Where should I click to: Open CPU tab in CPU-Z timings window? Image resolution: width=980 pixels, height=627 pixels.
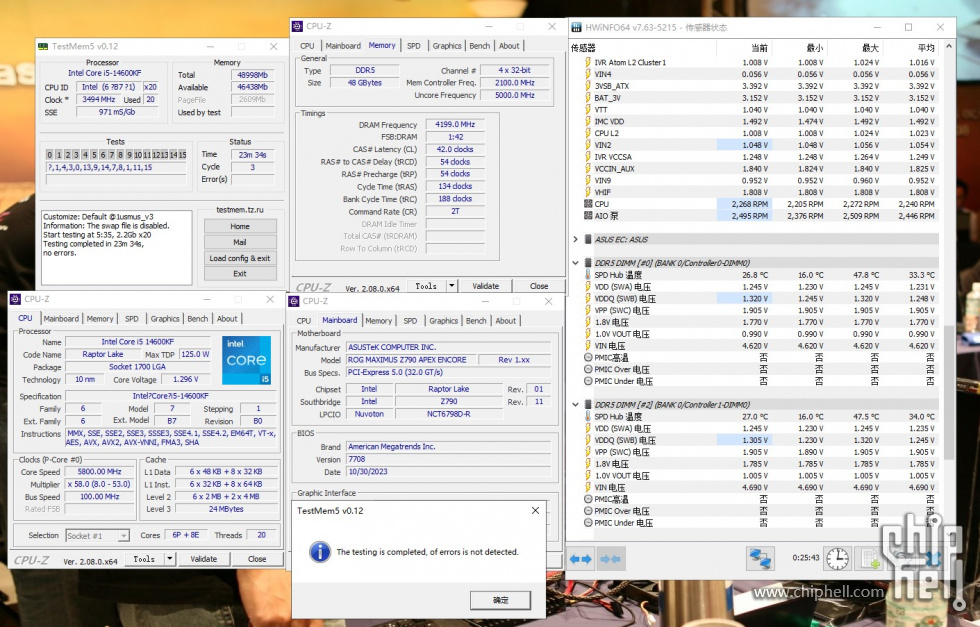307,46
